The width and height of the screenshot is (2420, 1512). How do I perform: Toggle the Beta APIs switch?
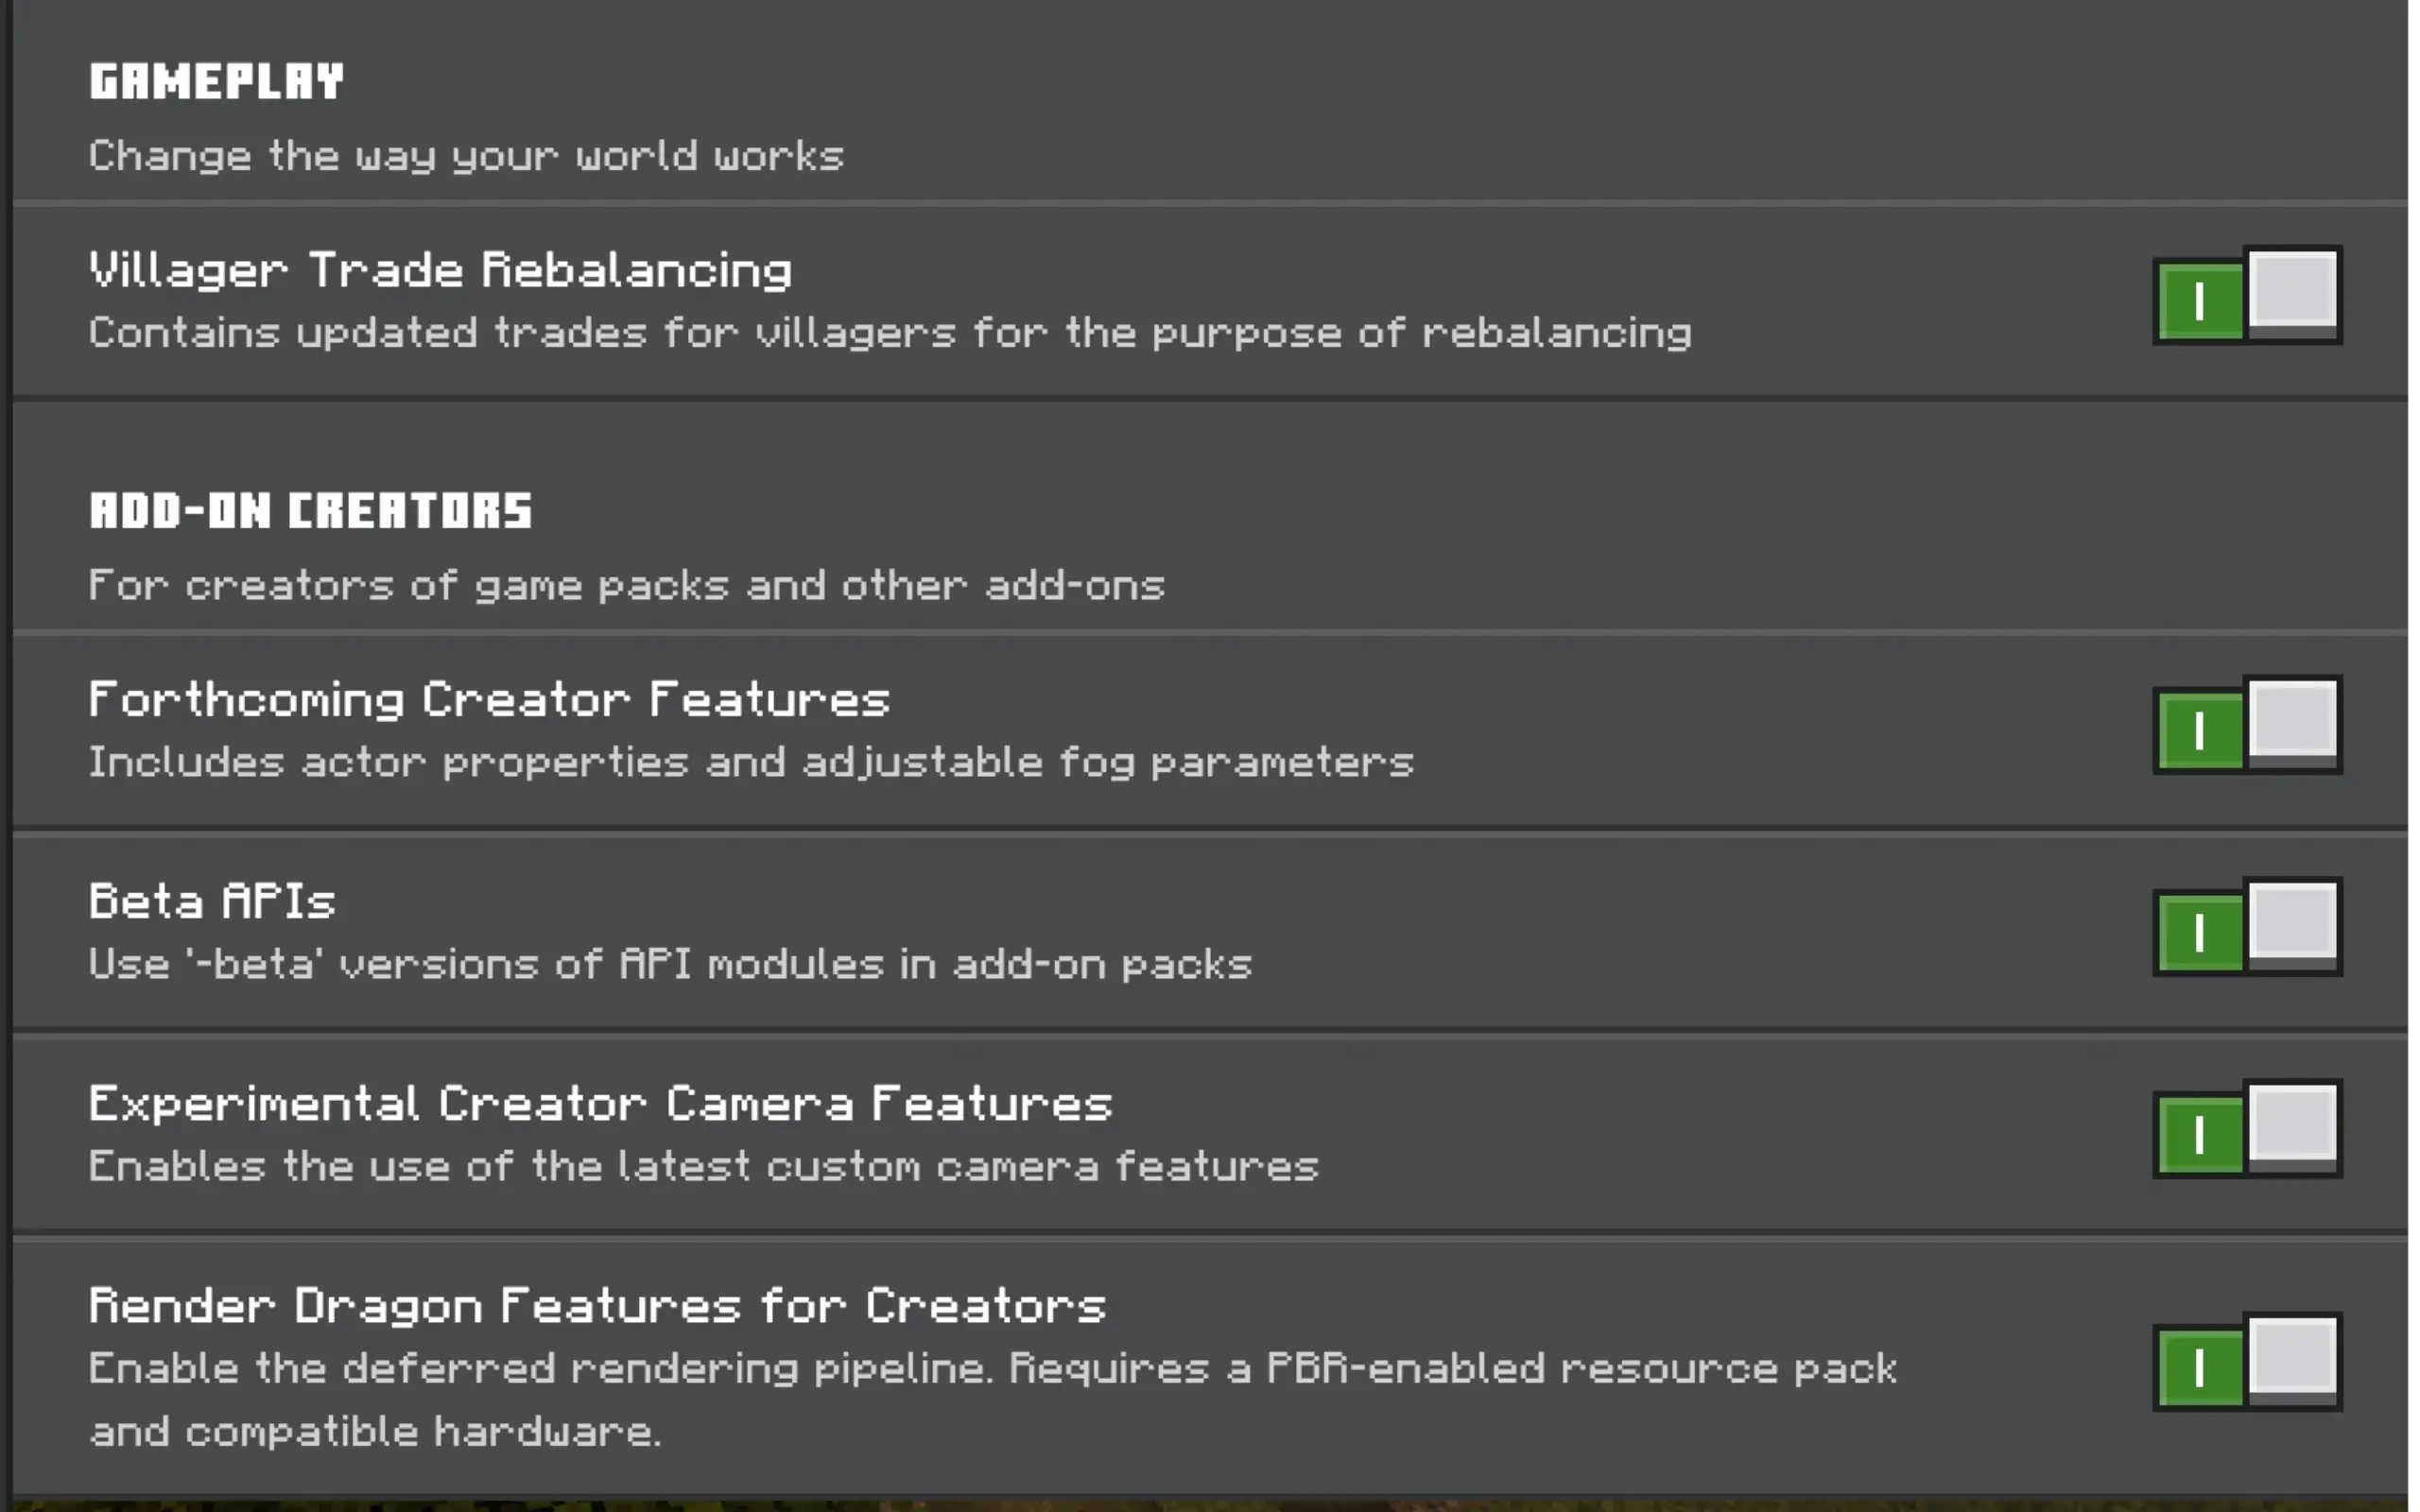2246,928
